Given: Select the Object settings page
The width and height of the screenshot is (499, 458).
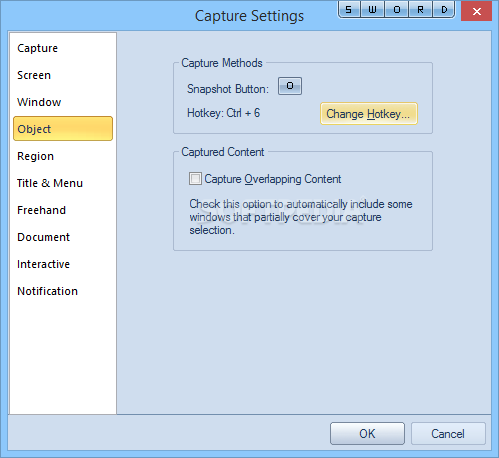Looking at the screenshot, I should [63, 129].
